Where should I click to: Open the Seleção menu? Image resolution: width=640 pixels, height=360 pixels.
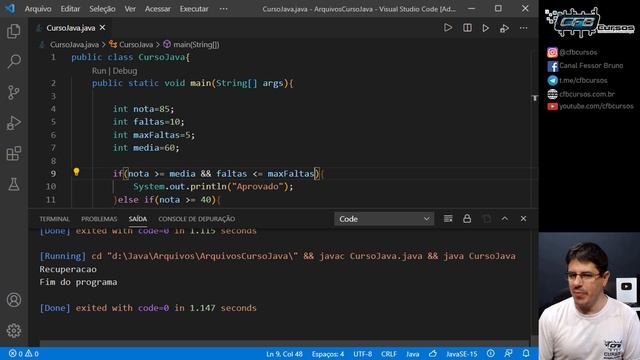click(x=102, y=9)
